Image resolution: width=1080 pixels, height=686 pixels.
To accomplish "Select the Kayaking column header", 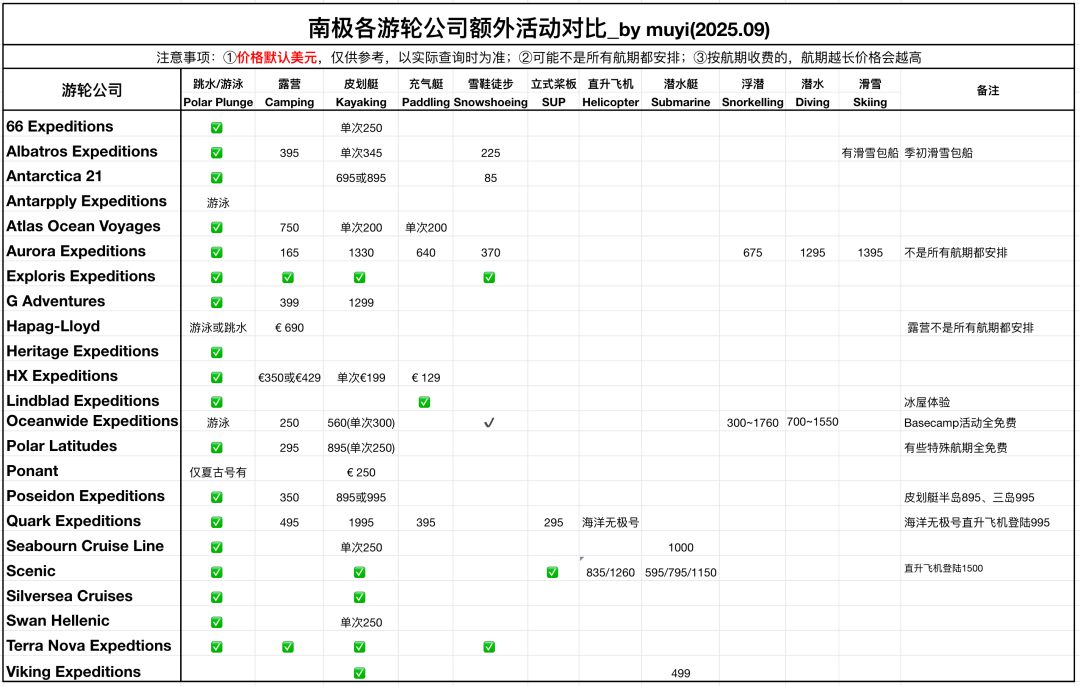I will tap(361, 102).
